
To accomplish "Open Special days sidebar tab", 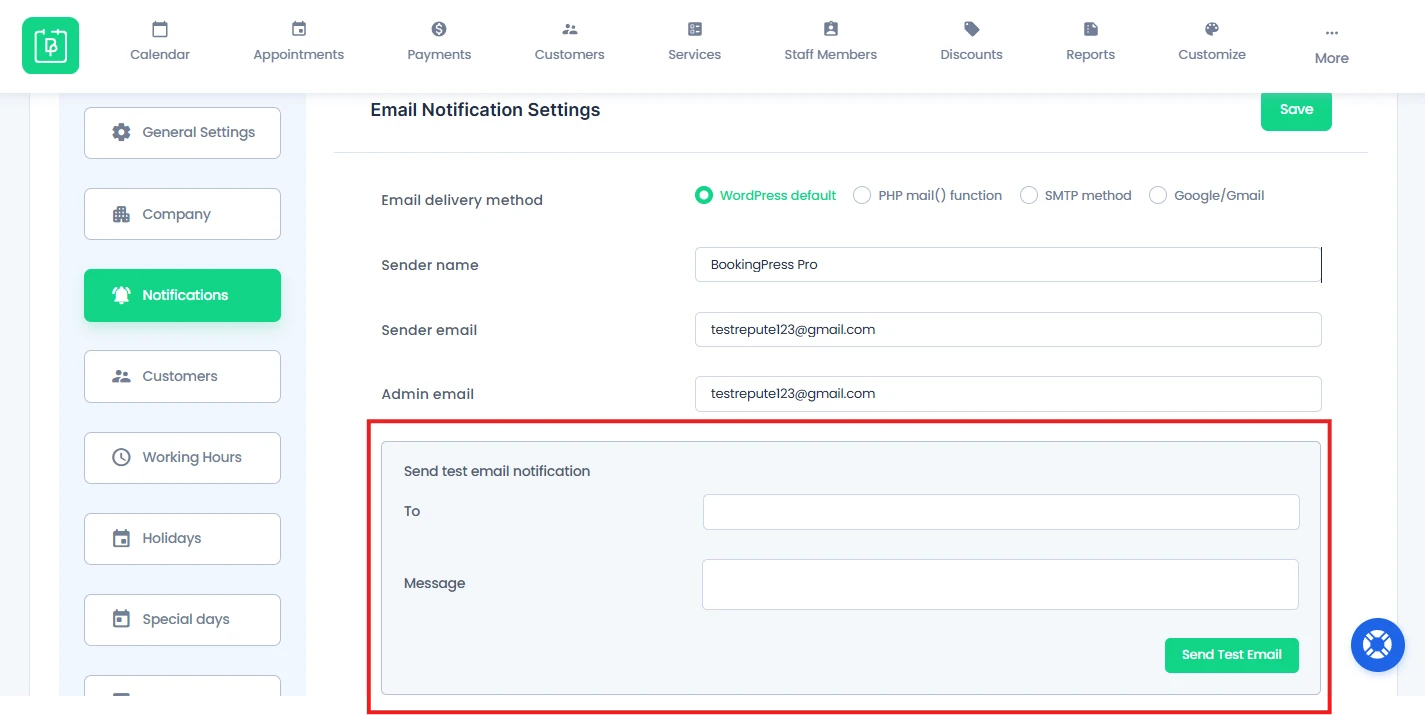I will (182, 619).
